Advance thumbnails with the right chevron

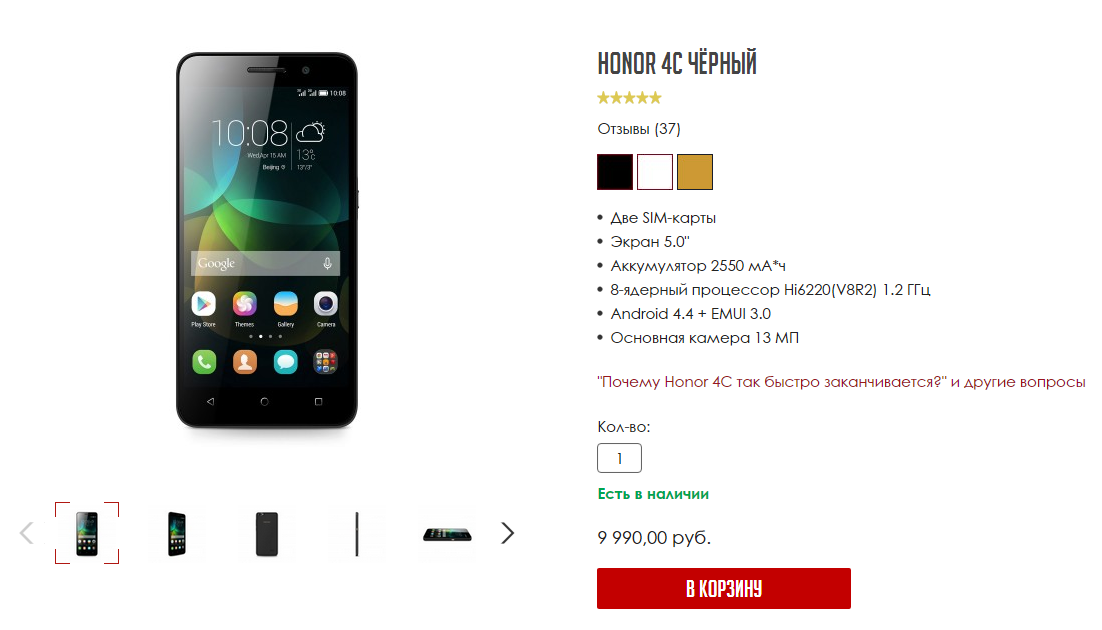pos(507,533)
